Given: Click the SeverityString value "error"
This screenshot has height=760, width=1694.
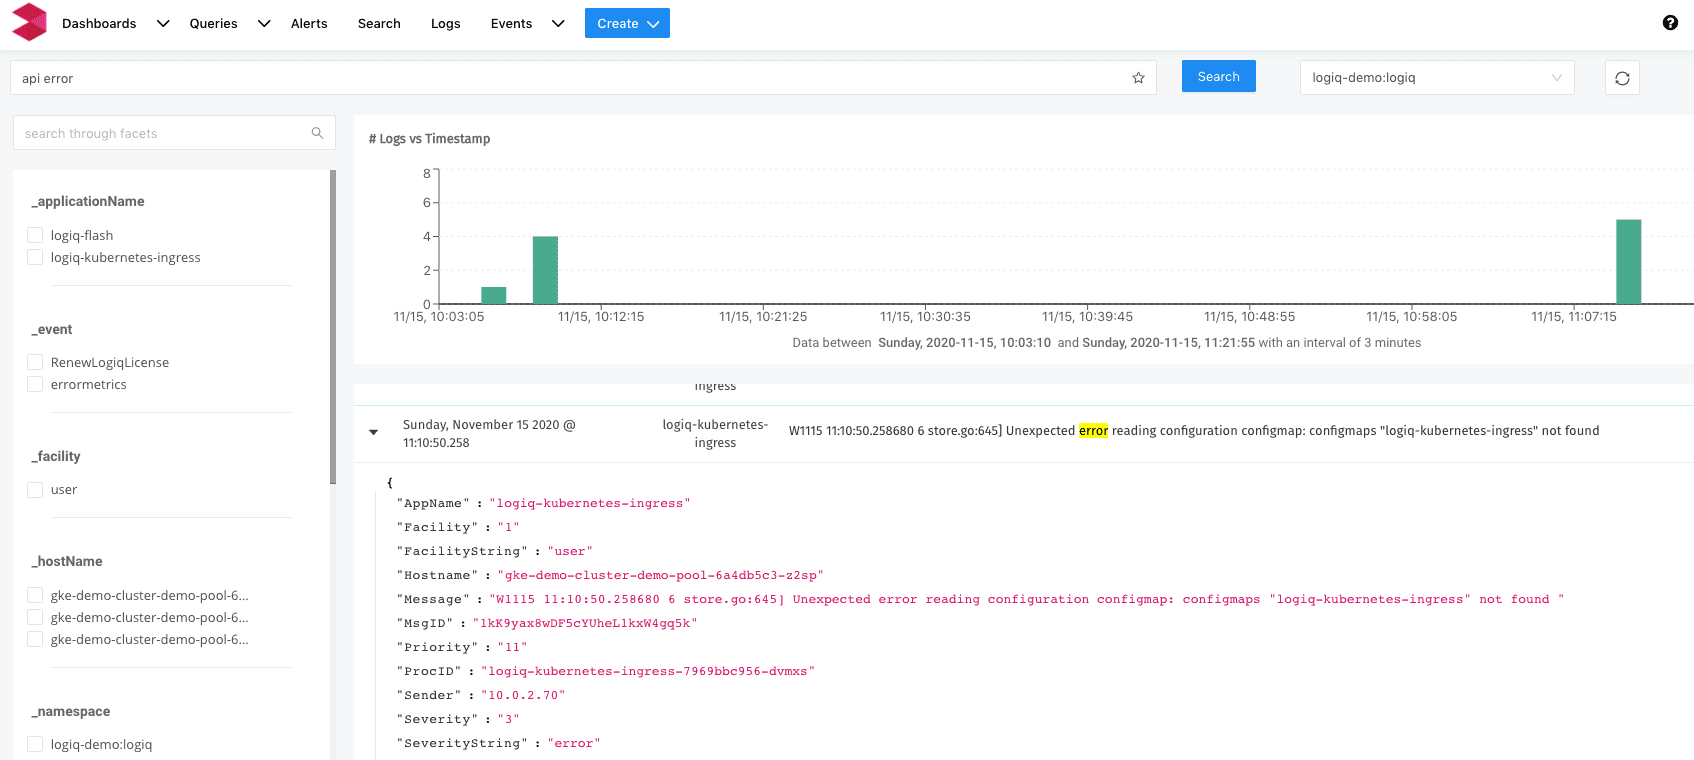Looking at the screenshot, I should 574,743.
